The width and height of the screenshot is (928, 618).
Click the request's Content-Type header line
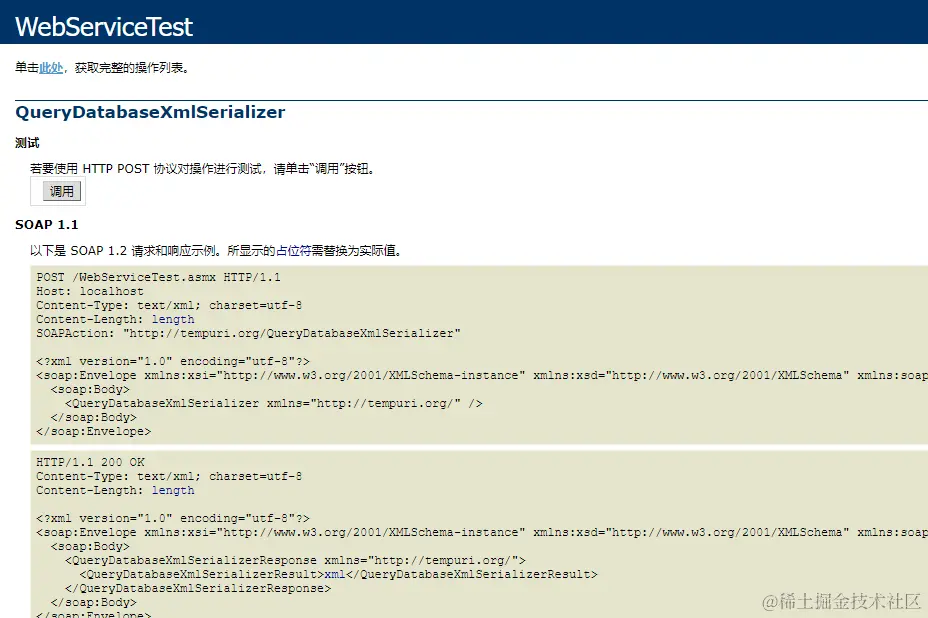point(169,305)
